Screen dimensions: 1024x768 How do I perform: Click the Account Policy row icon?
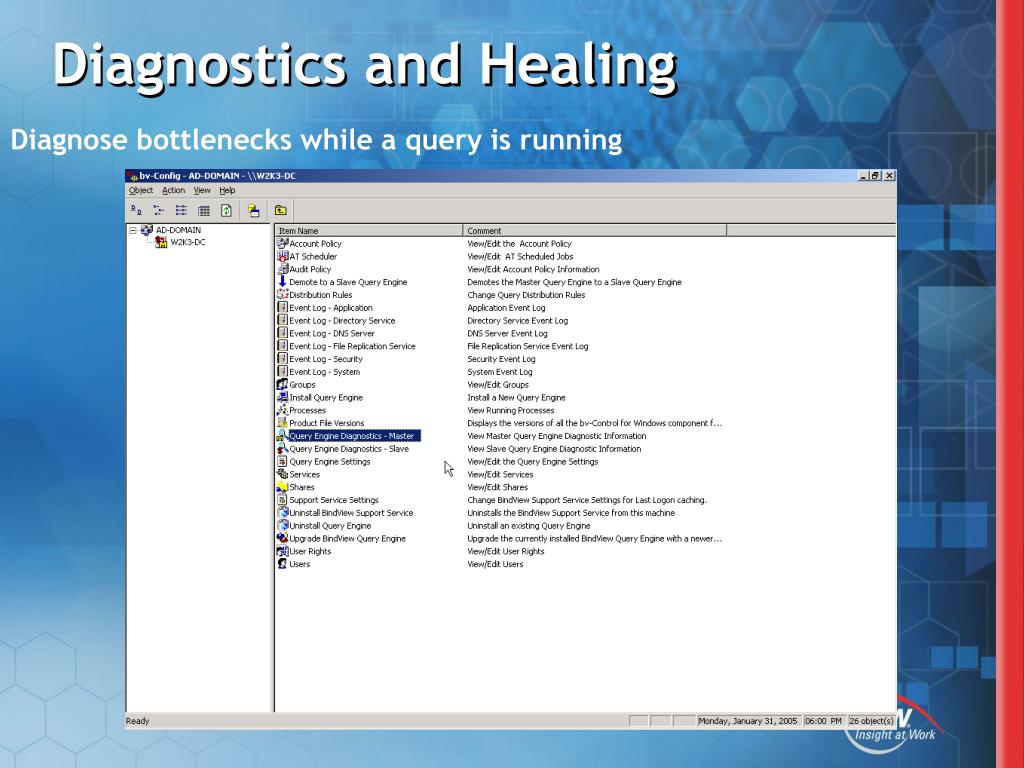(x=282, y=244)
